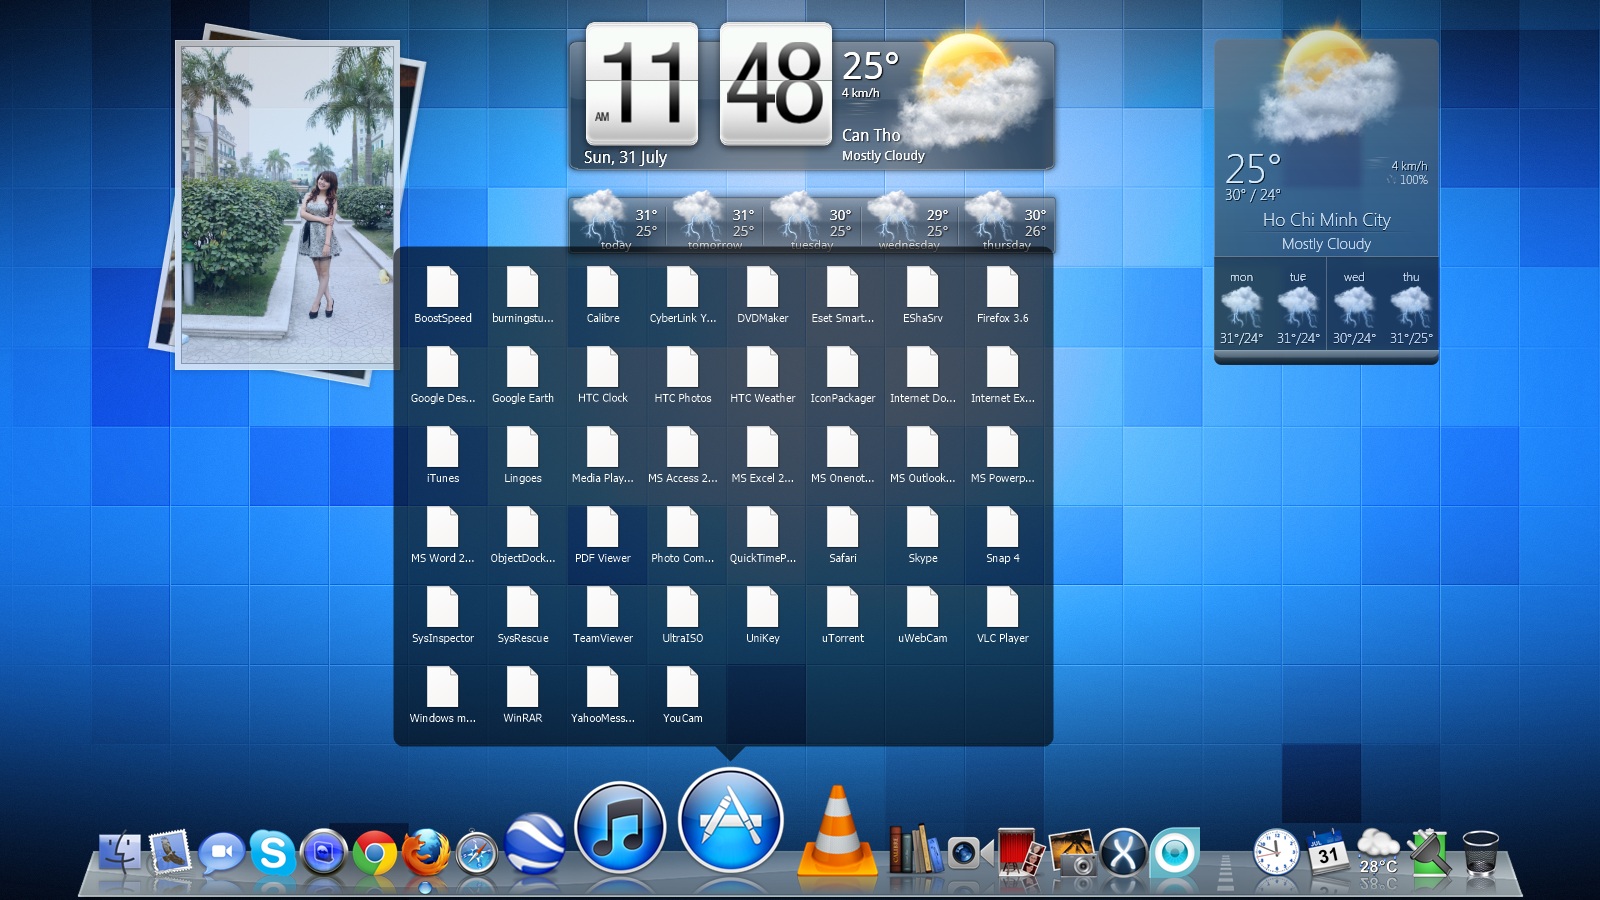Image resolution: width=1600 pixels, height=900 pixels.
Task: Open the EShaSrv shortcut
Action: [x=923, y=296]
